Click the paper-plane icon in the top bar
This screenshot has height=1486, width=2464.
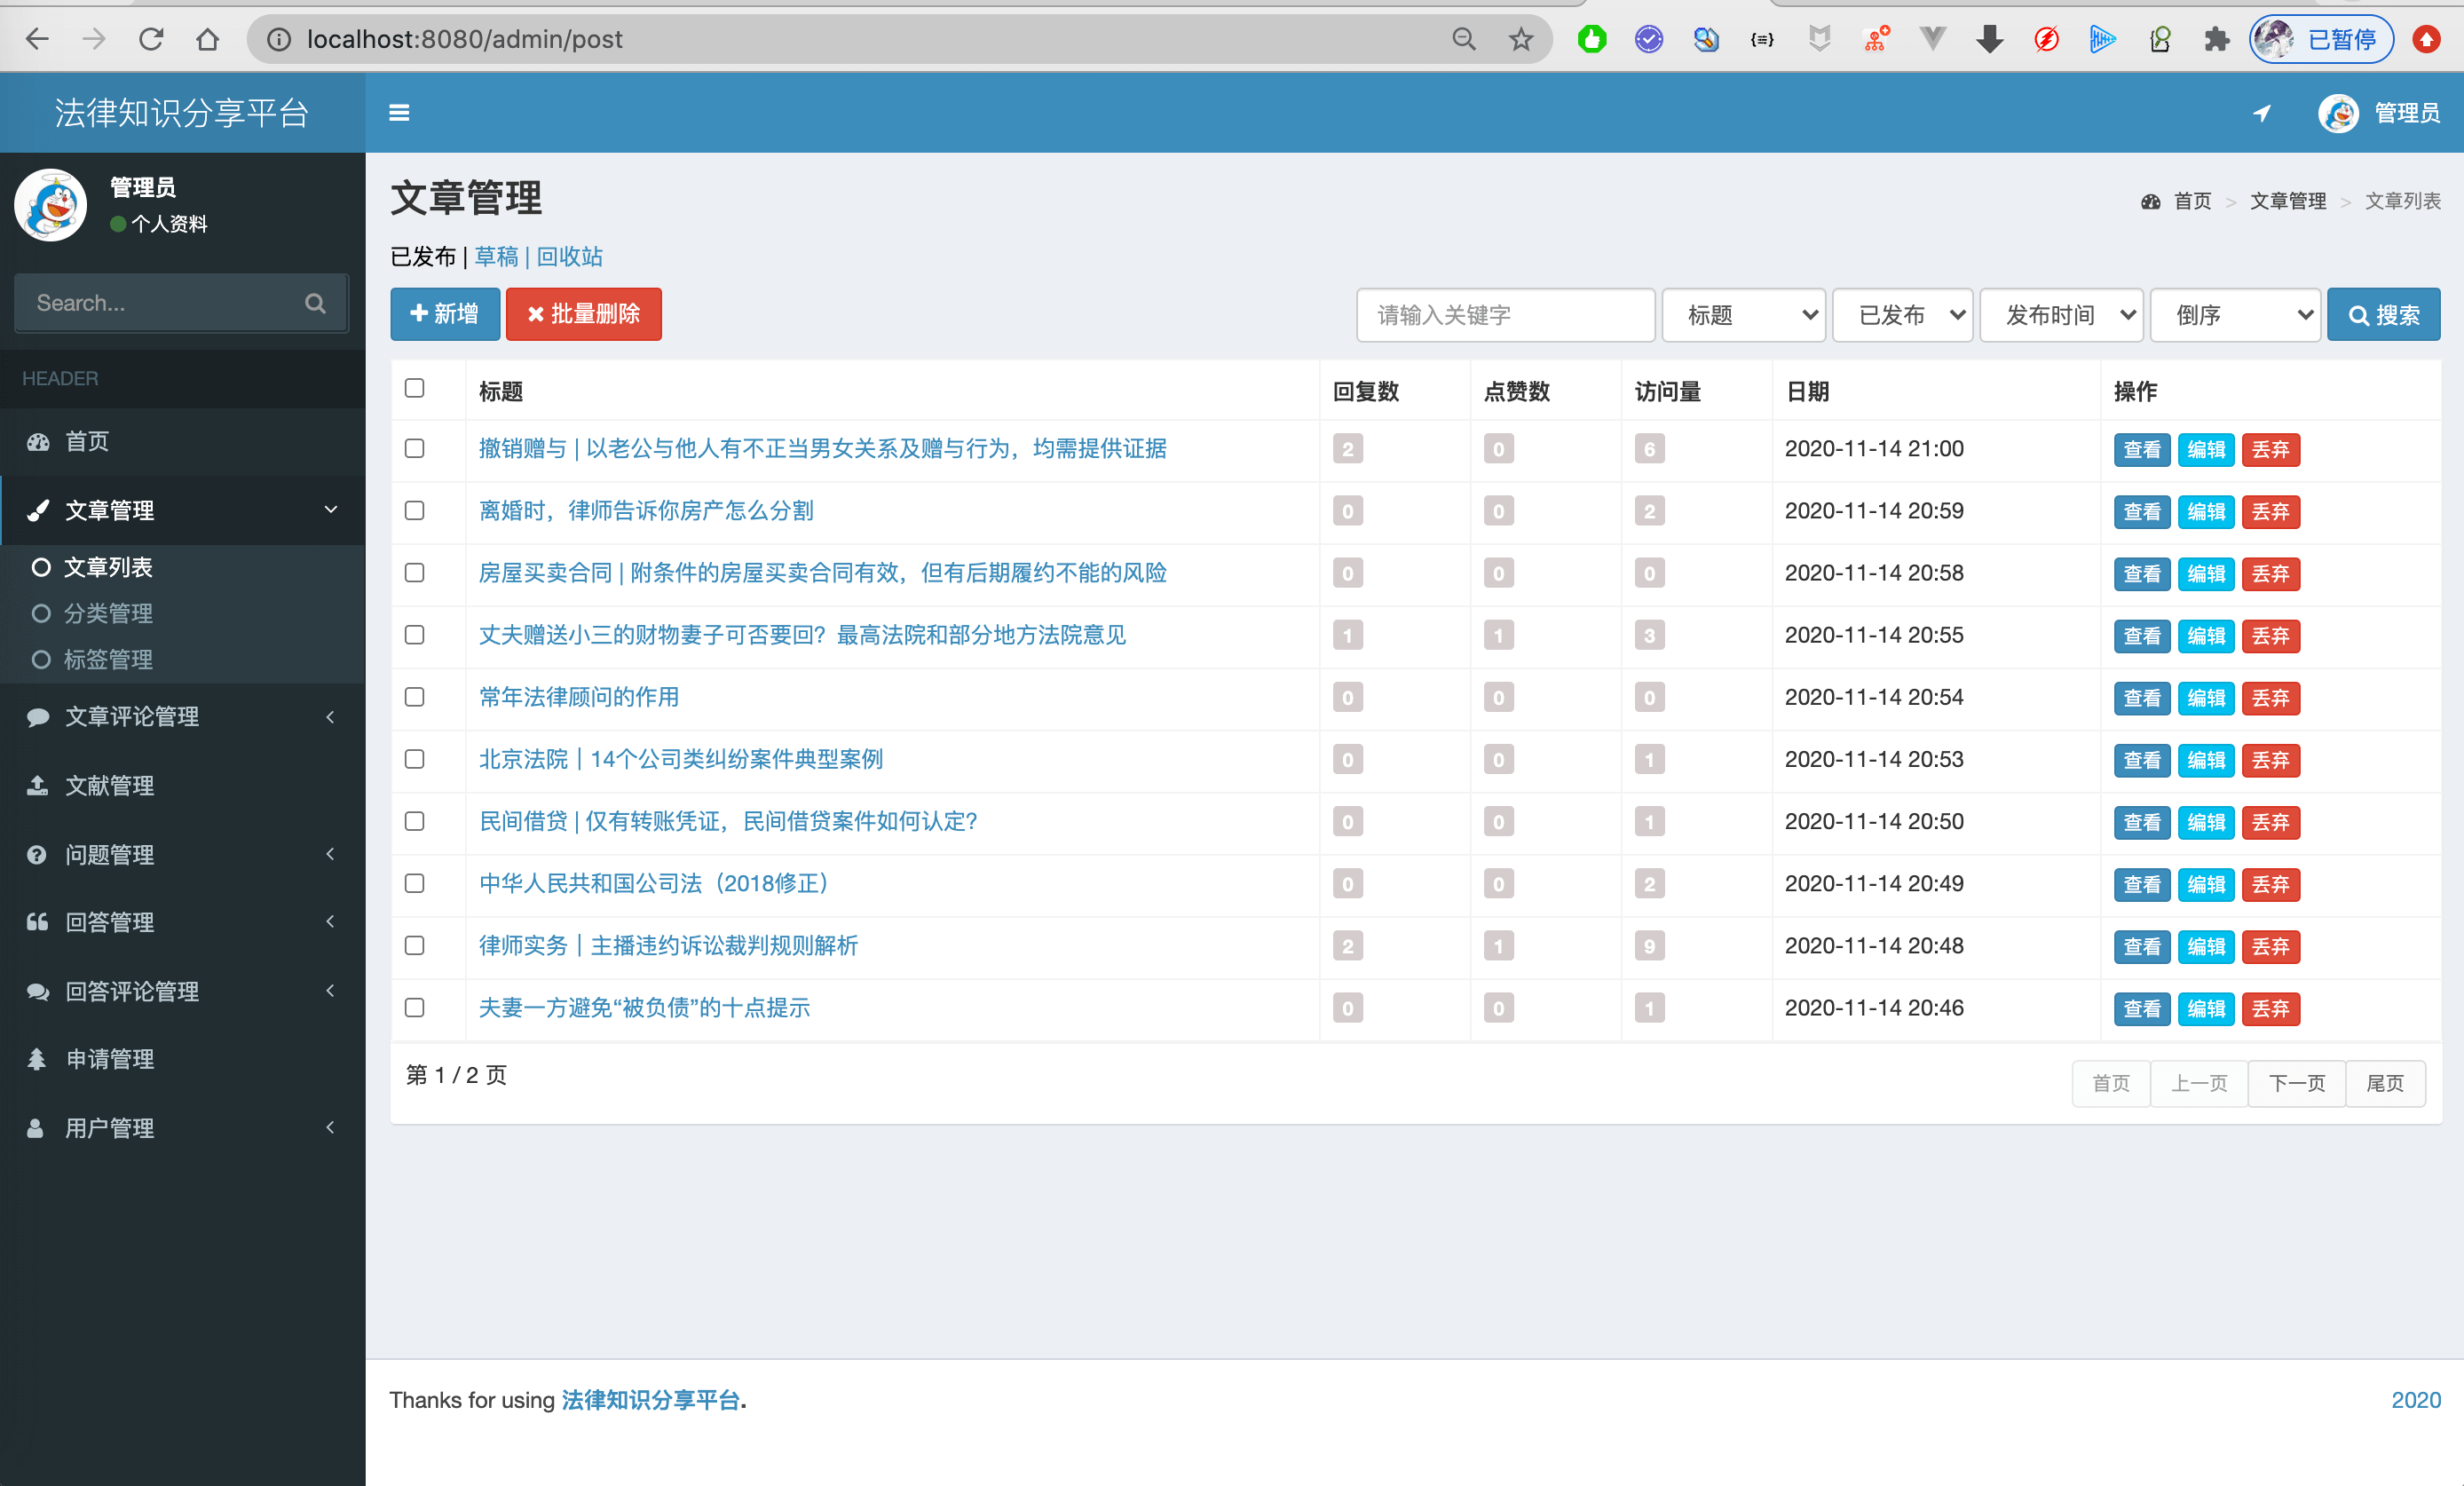coord(2261,113)
